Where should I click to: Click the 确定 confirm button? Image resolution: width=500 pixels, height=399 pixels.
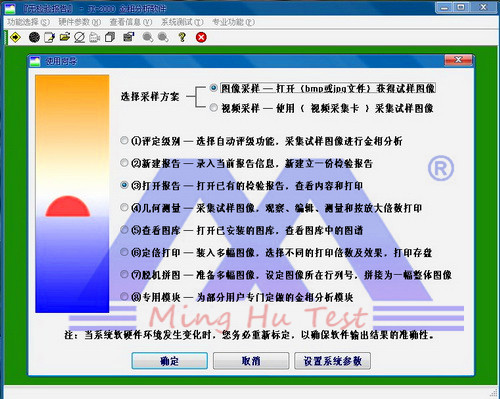click(170, 361)
